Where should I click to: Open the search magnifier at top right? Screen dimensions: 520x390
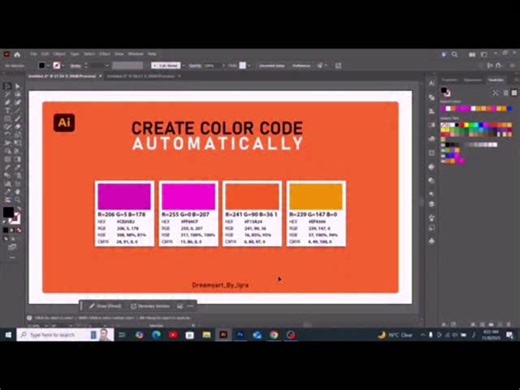(x=454, y=54)
